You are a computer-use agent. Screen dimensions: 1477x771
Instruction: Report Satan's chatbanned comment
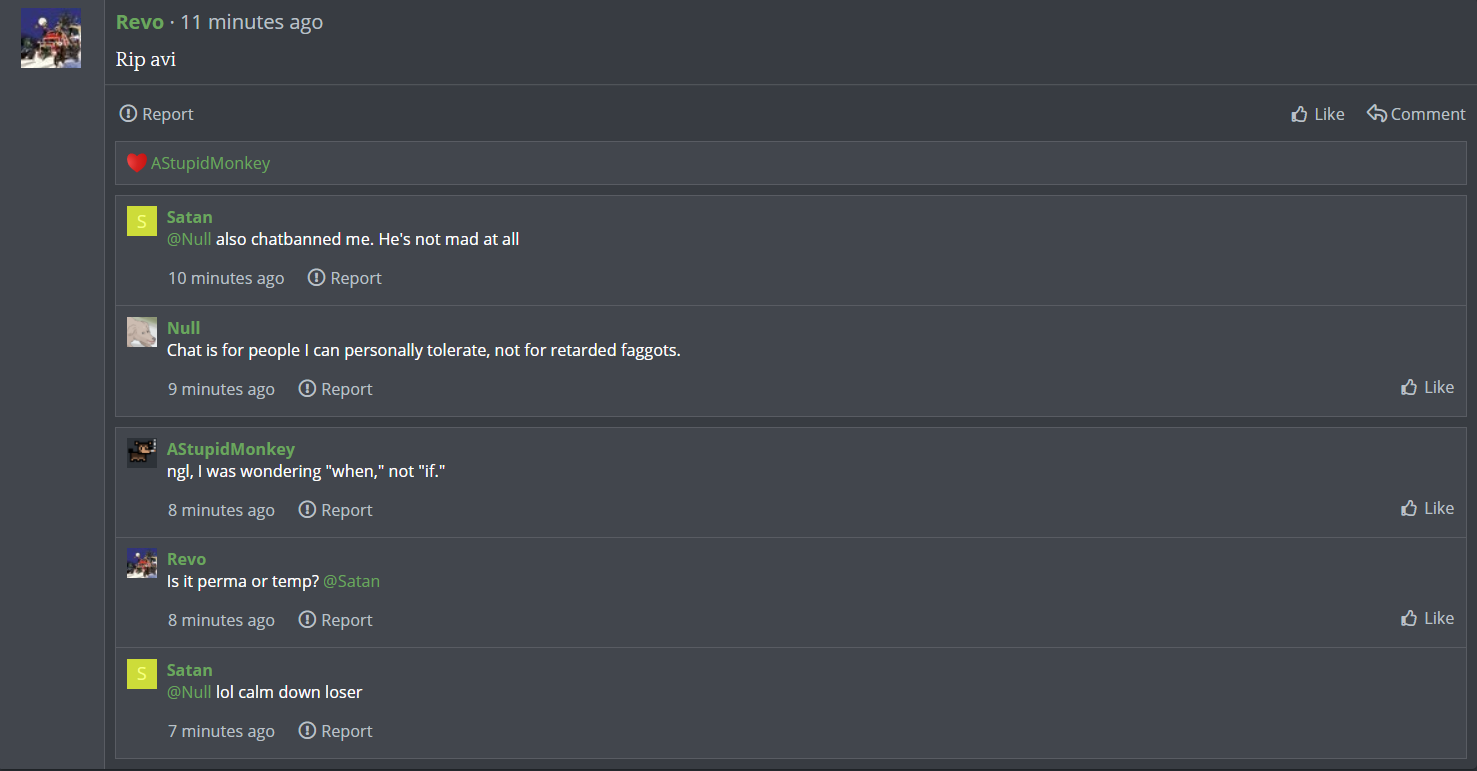pos(345,278)
